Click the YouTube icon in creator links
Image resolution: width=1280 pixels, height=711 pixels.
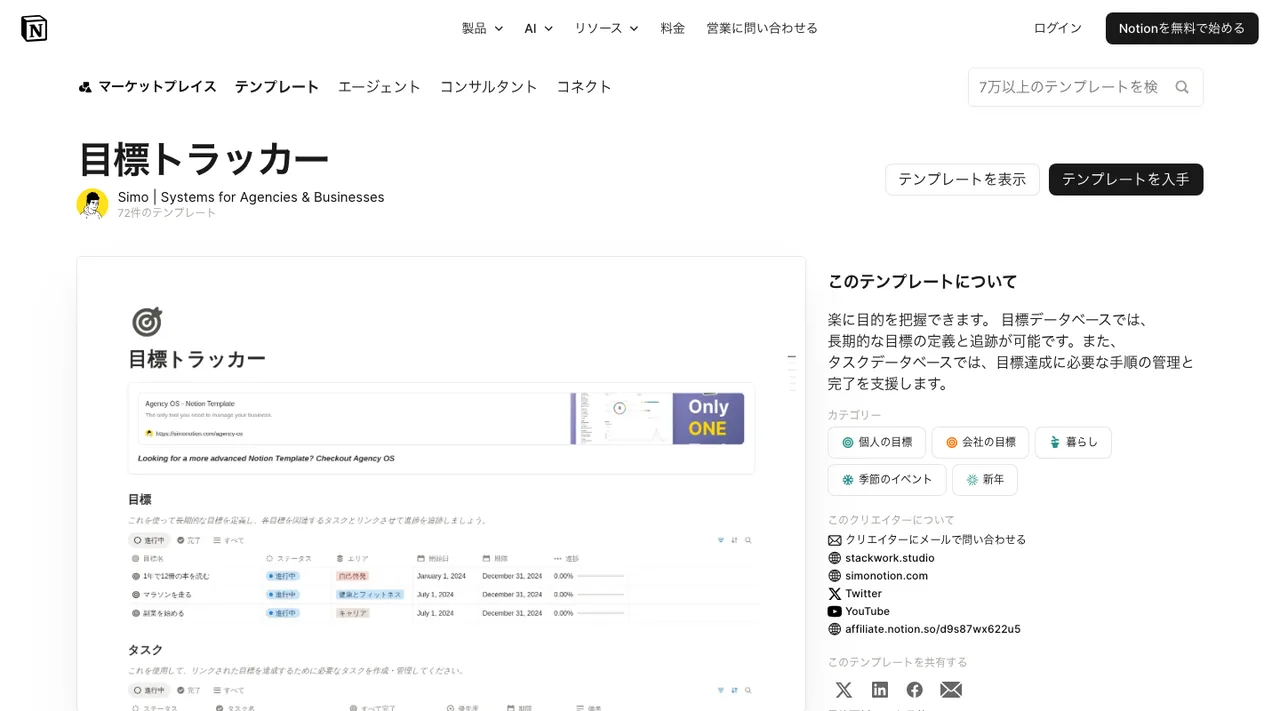pos(835,611)
